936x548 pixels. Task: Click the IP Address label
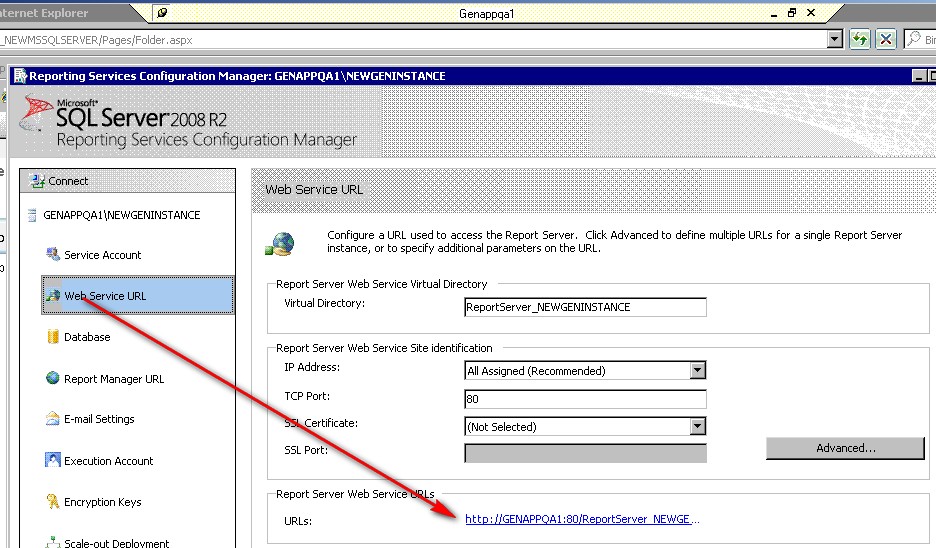click(x=312, y=367)
